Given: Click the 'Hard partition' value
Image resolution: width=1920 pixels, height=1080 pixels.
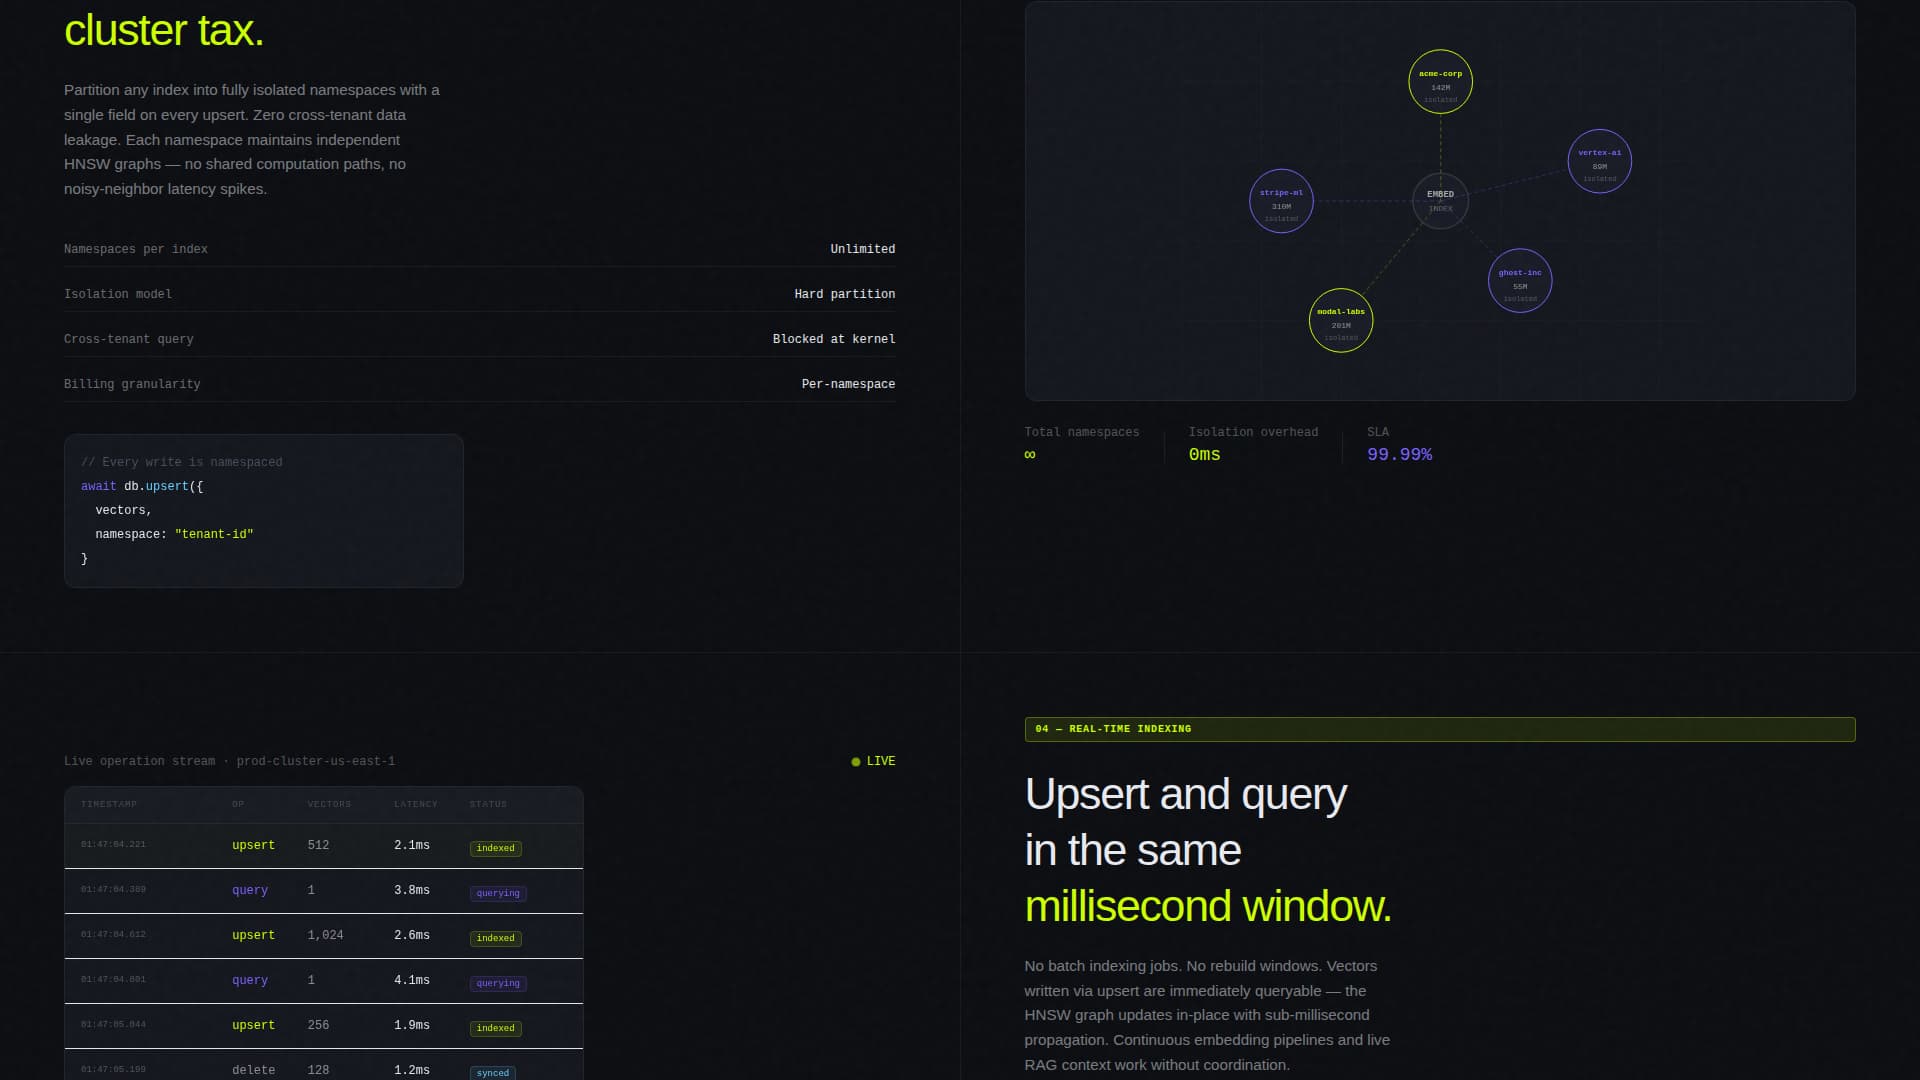Looking at the screenshot, I should [x=845, y=294].
